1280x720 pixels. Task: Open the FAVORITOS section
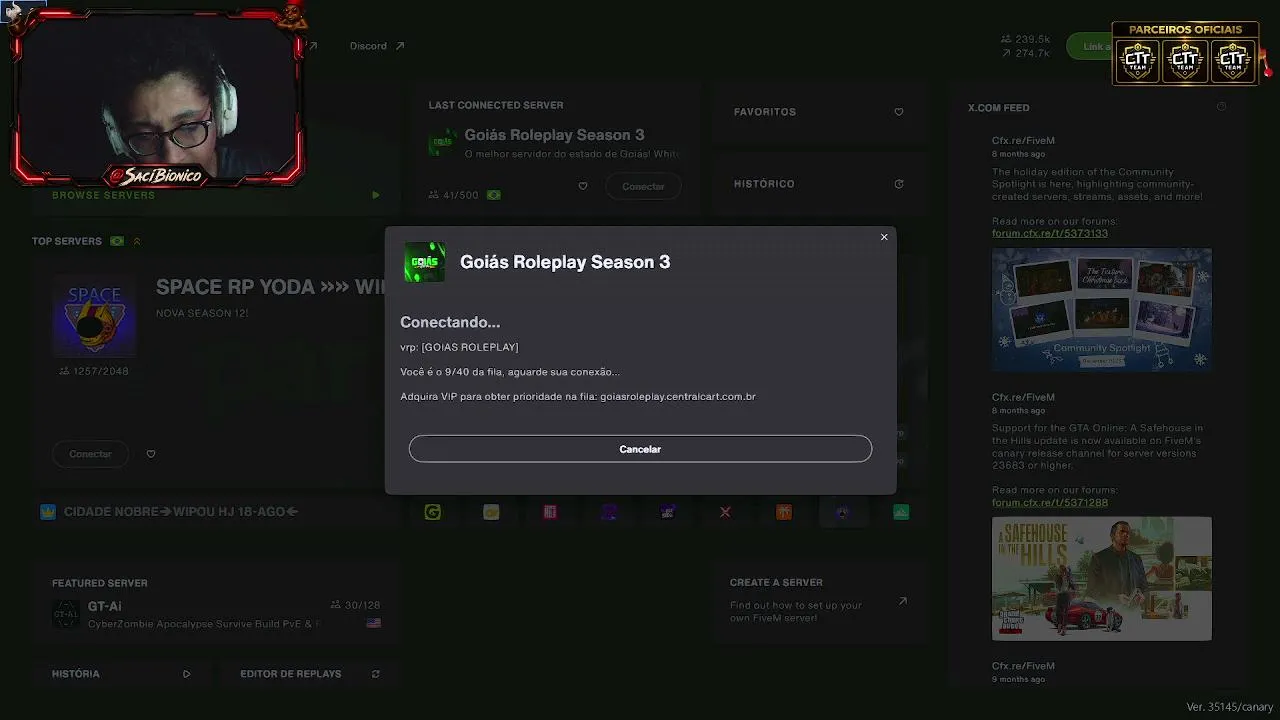(x=819, y=112)
